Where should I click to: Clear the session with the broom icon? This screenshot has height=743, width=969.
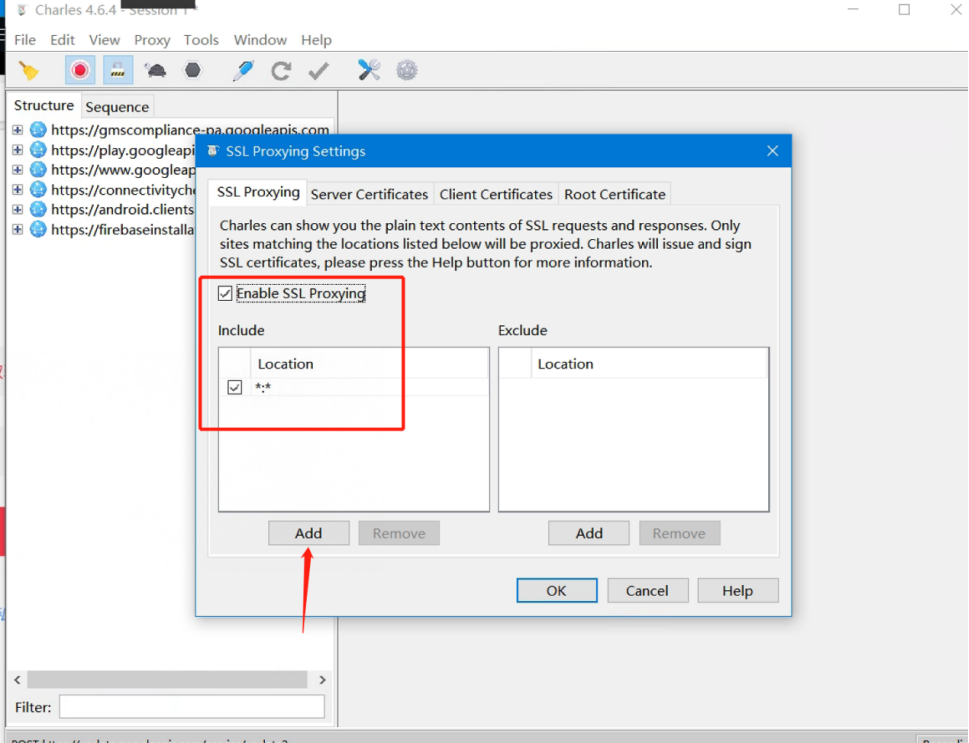click(28, 70)
